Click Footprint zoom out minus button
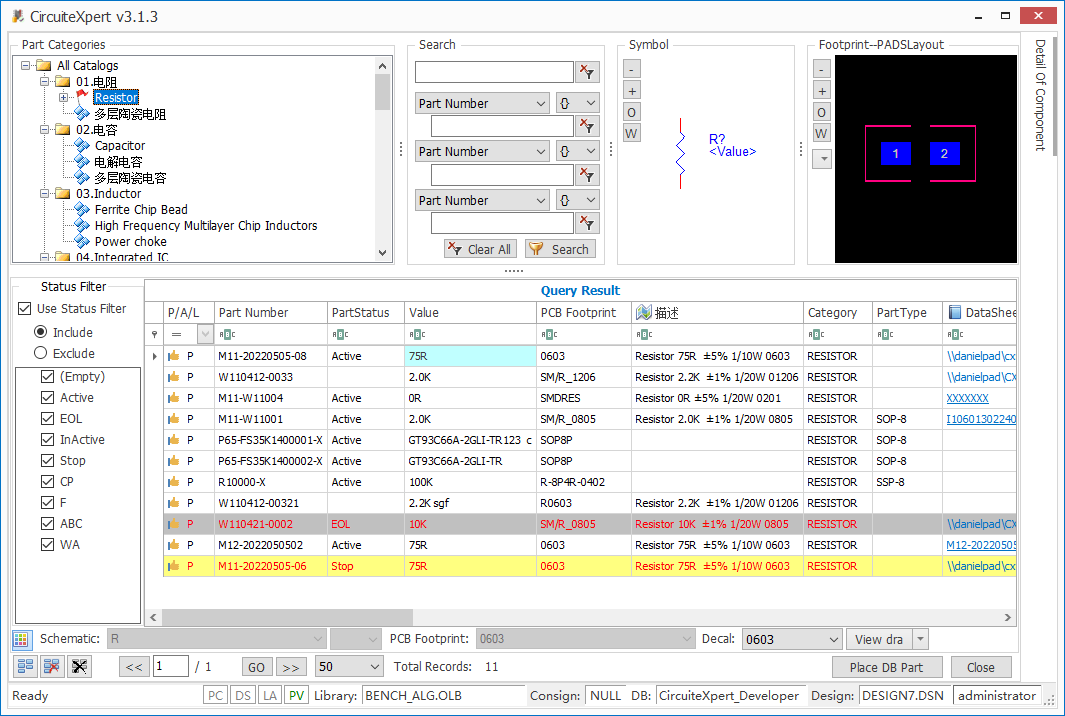Screen dimensions: 1065x716 (822, 69)
